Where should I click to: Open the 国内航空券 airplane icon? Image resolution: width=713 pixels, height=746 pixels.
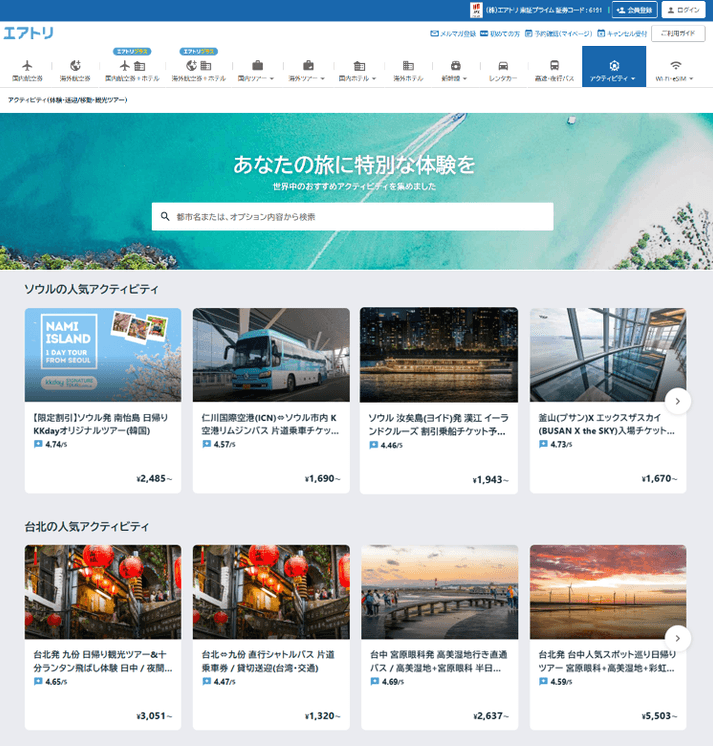click(27, 65)
